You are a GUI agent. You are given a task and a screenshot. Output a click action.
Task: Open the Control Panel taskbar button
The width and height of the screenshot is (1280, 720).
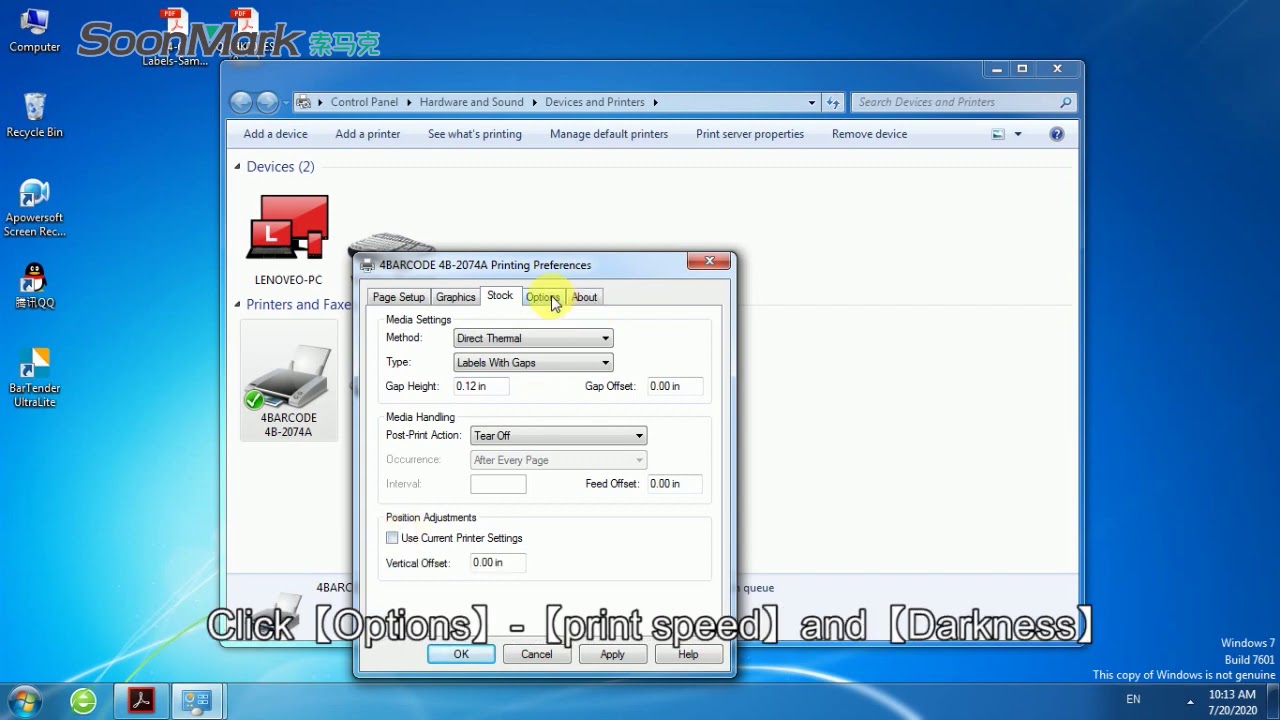tap(197, 700)
